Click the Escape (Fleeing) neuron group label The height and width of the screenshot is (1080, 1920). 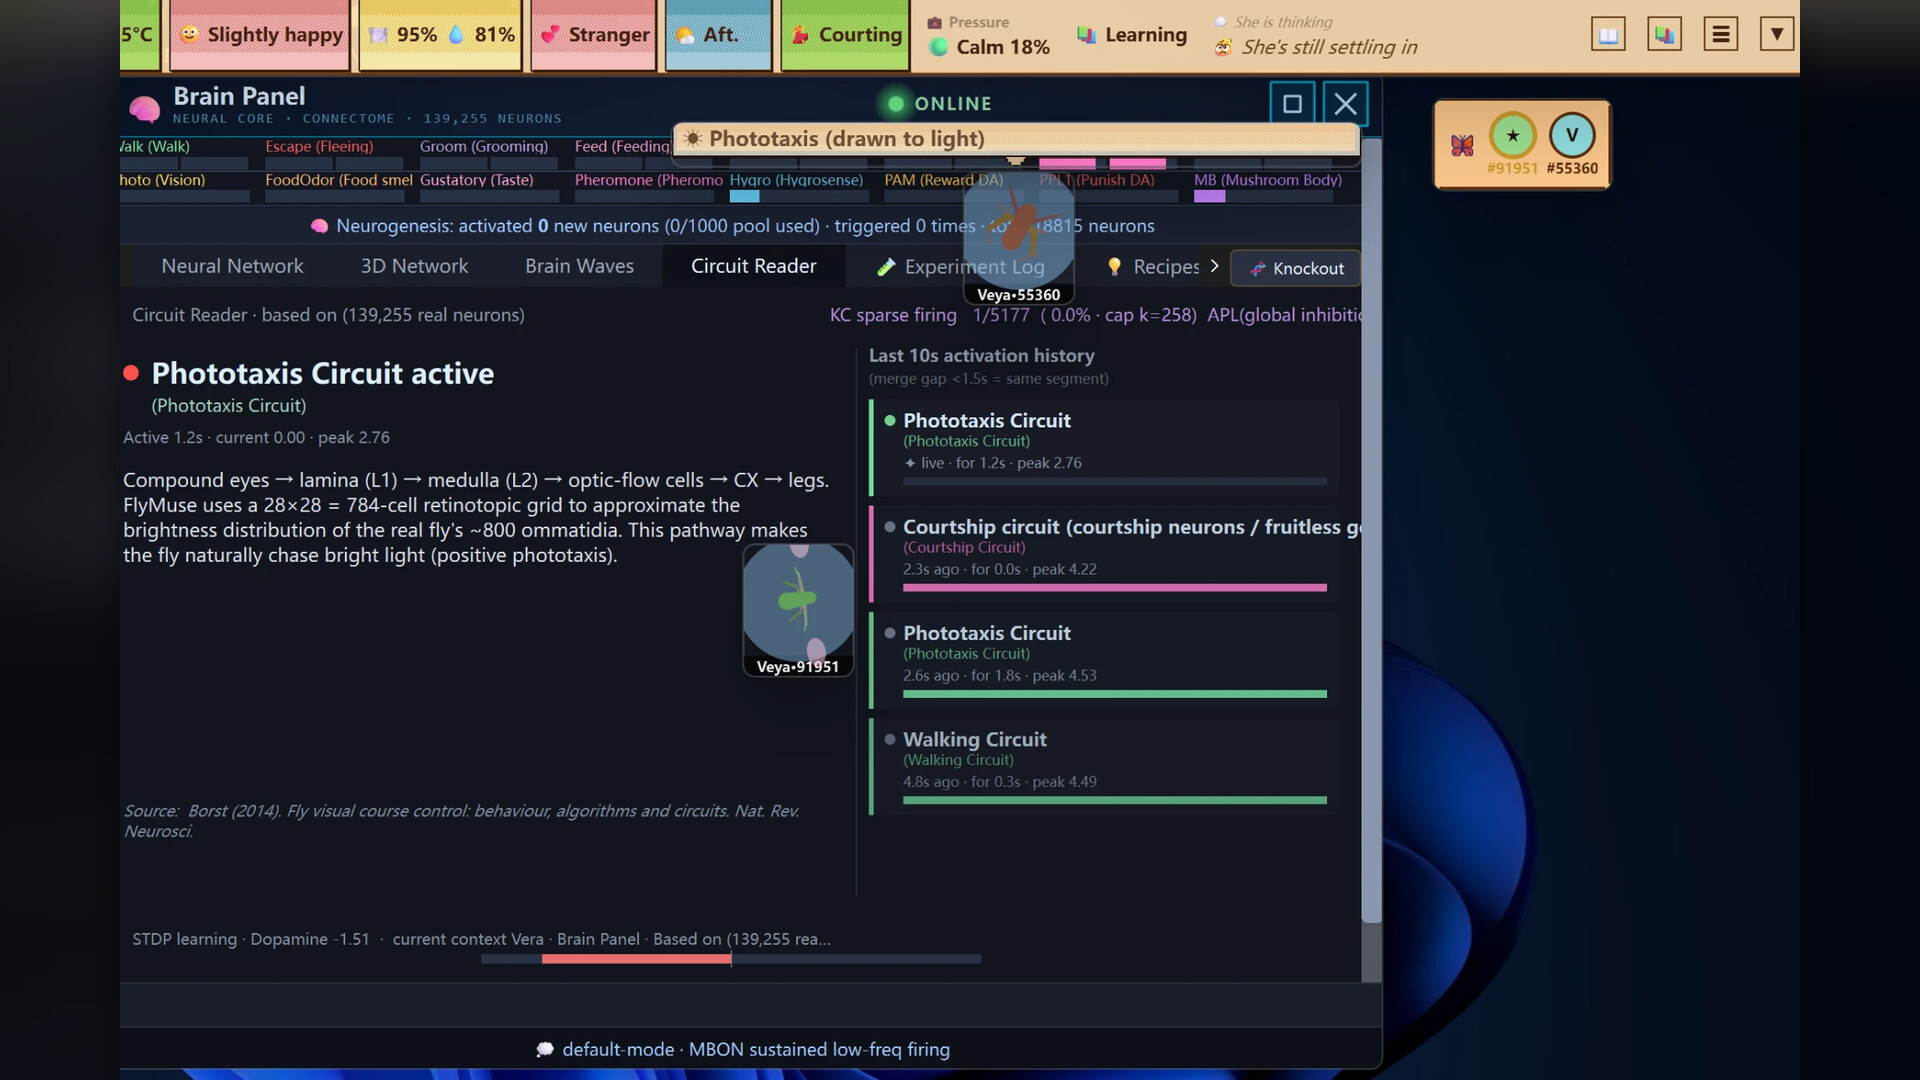(319, 146)
